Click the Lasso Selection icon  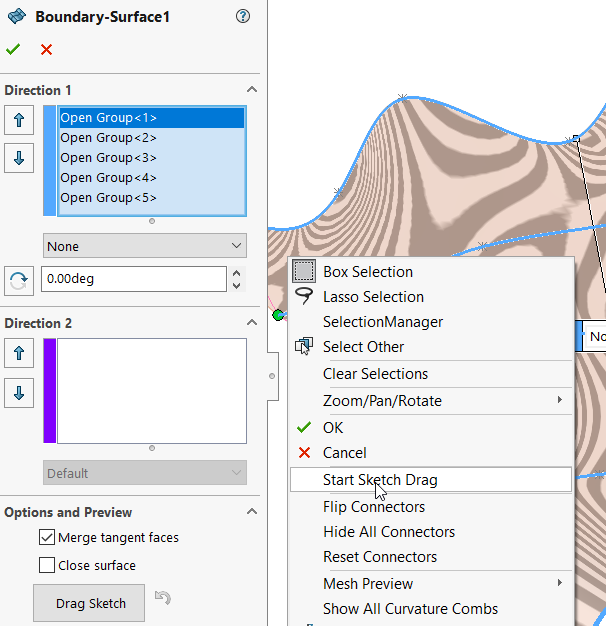pyautogui.click(x=304, y=296)
